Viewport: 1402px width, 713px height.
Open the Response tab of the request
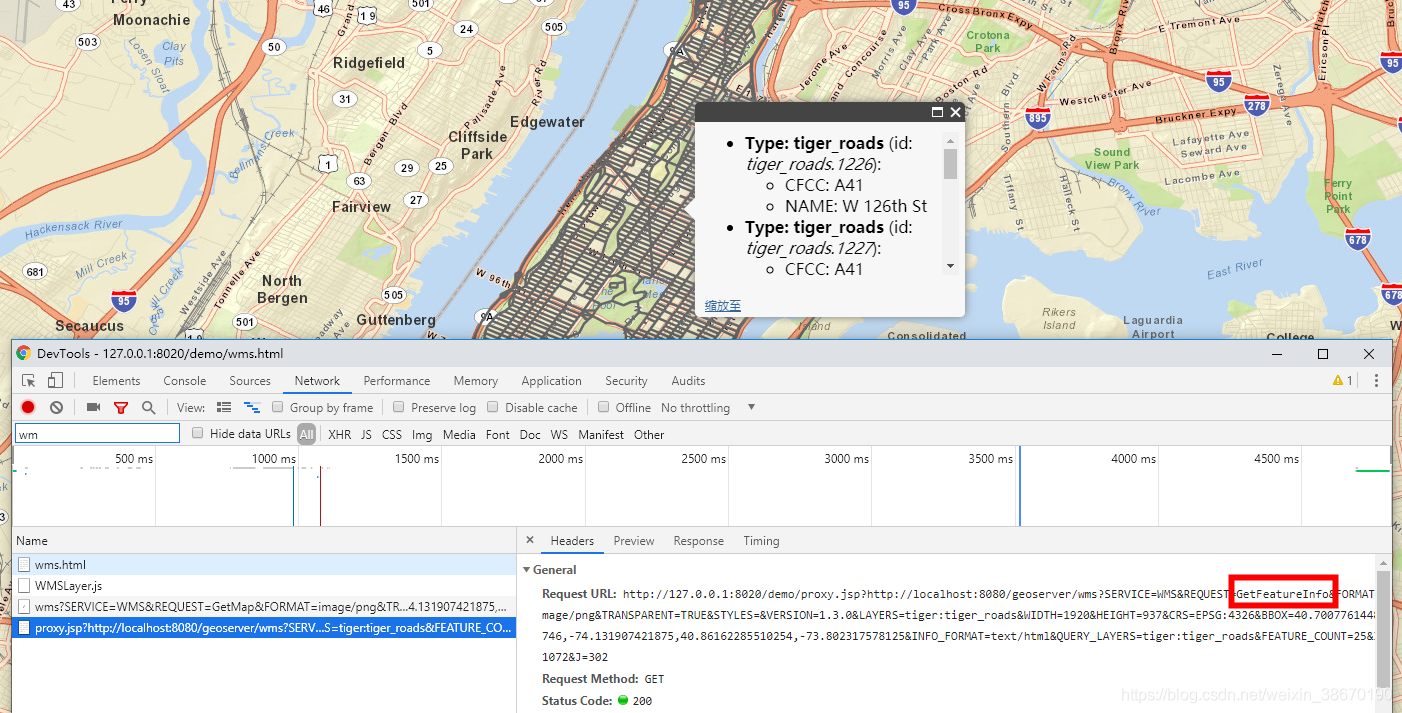[698, 541]
